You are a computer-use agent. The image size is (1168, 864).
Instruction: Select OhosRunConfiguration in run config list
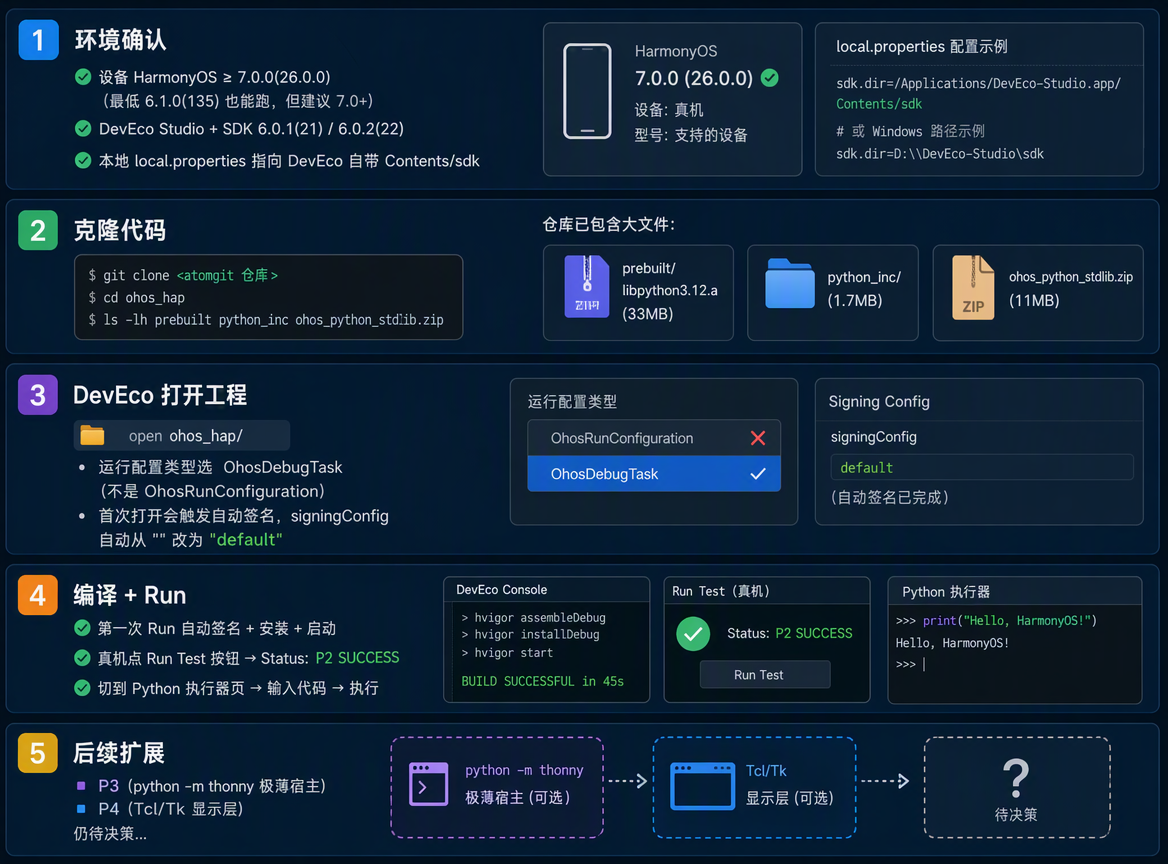(654, 438)
